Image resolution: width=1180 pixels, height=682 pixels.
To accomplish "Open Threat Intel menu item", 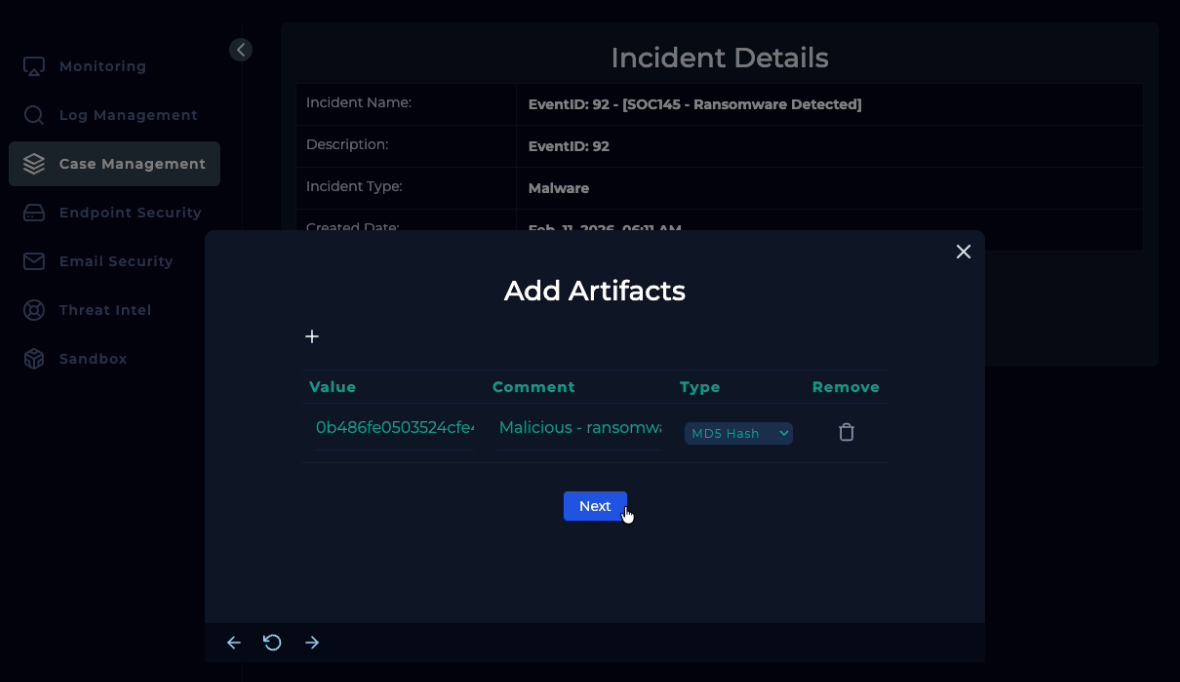I will click(105, 310).
